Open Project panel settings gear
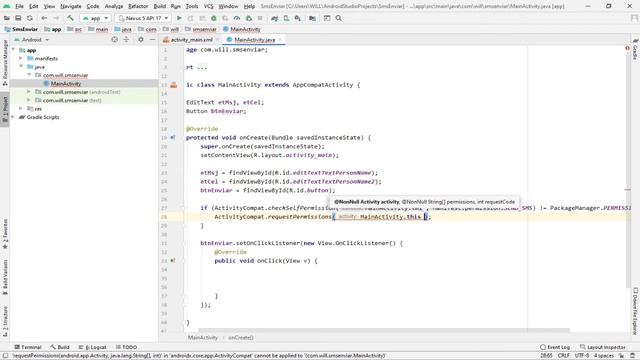Viewport: 640px width, 360px height. (x=141, y=40)
